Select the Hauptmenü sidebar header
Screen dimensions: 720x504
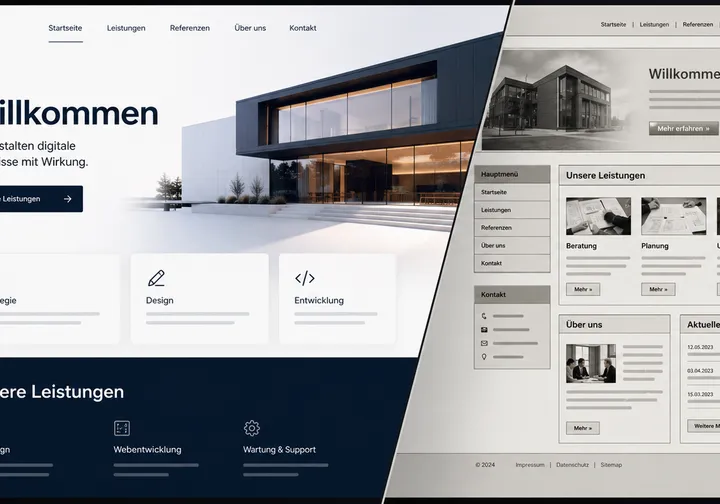coord(512,174)
